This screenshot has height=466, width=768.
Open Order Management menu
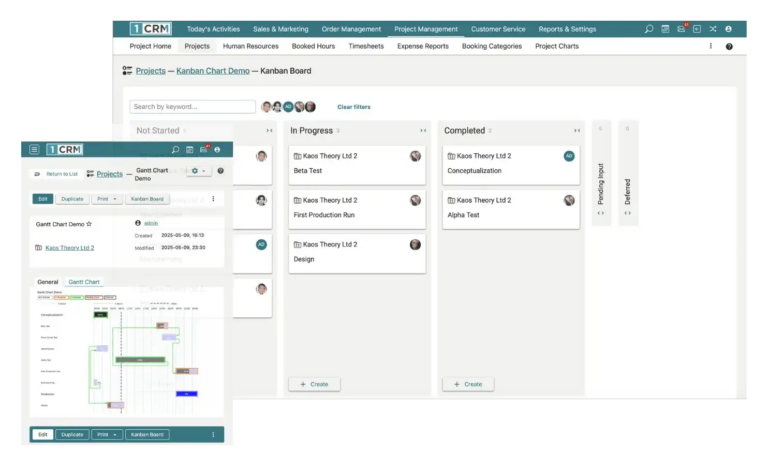tap(351, 29)
